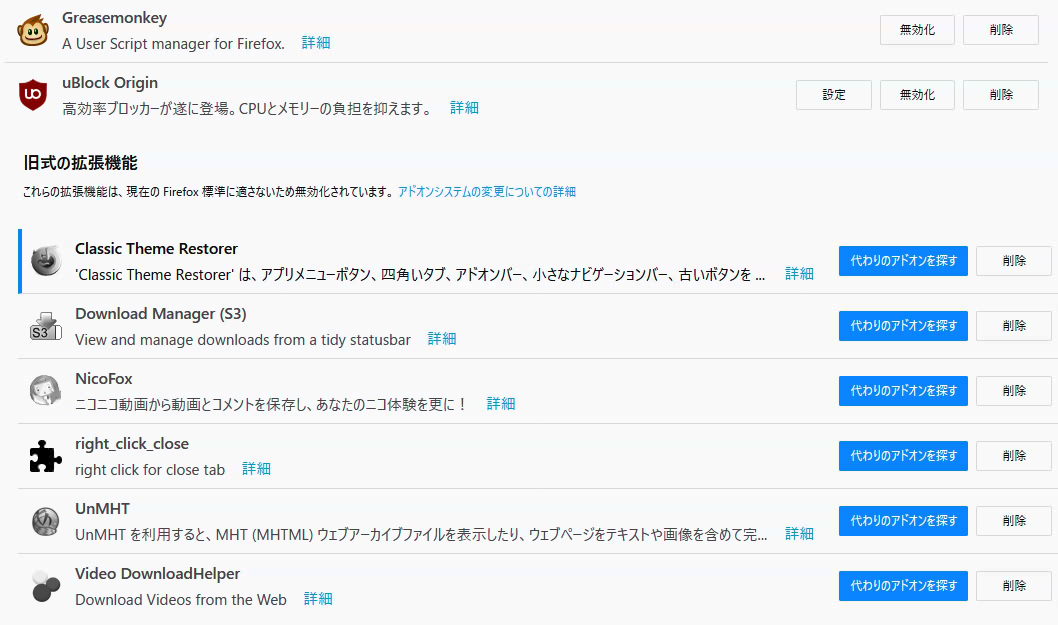The width and height of the screenshot is (1058, 625).
Task: Click the Video DownloadHelper icon
Action: (46, 586)
